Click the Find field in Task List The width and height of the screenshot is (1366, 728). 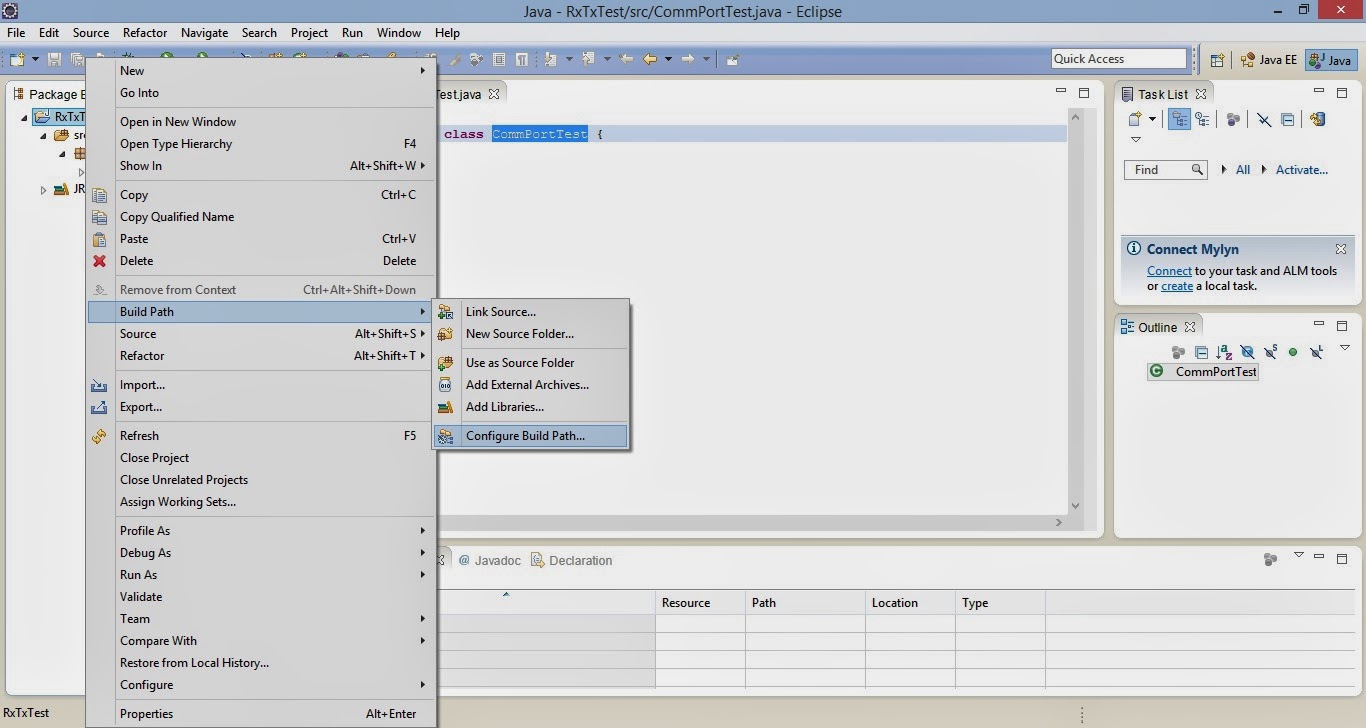[x=1165, y=170]
